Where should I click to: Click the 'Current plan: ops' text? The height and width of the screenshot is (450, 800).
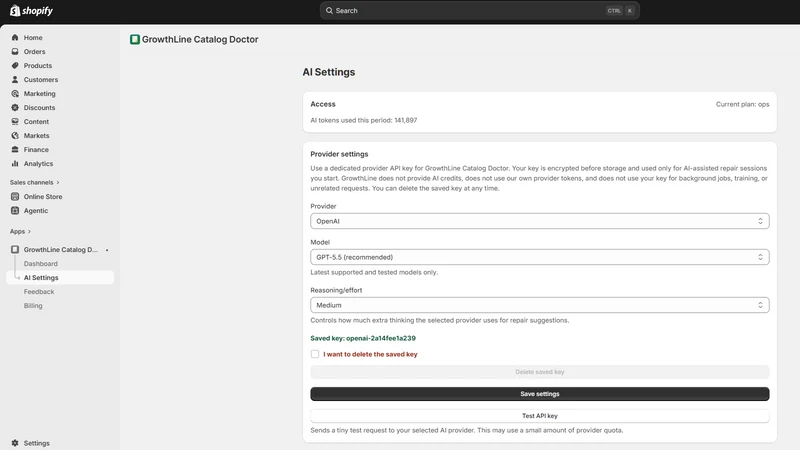[x=742, y=104]
